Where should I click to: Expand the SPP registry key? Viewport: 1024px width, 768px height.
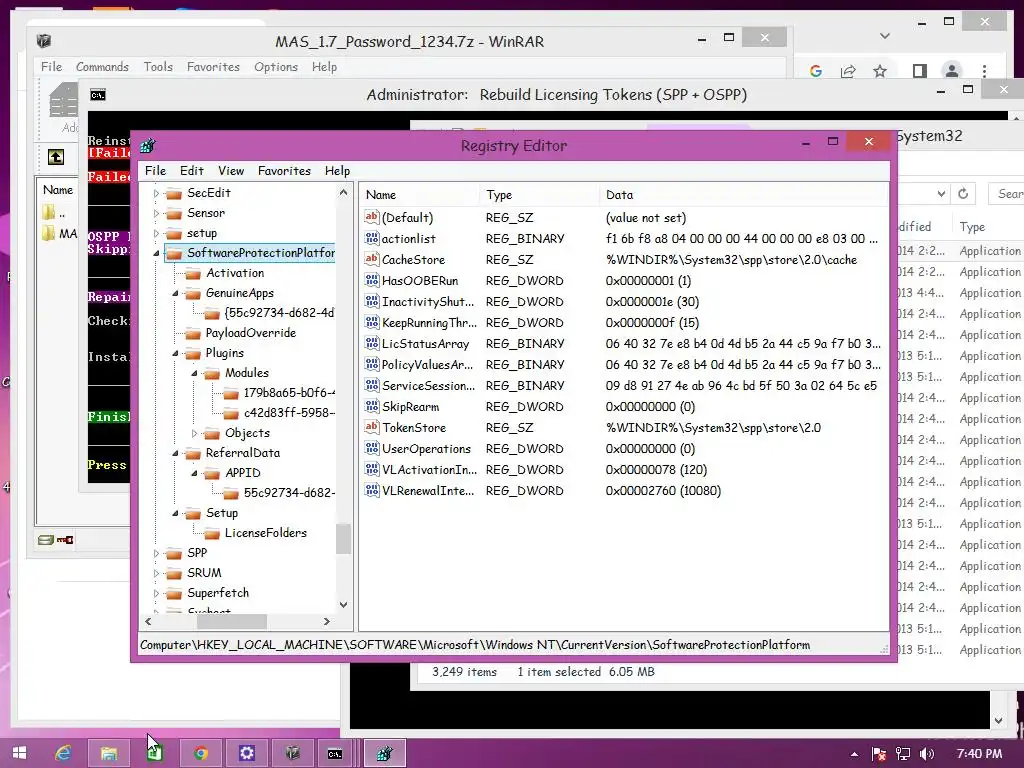click(156, 553)
